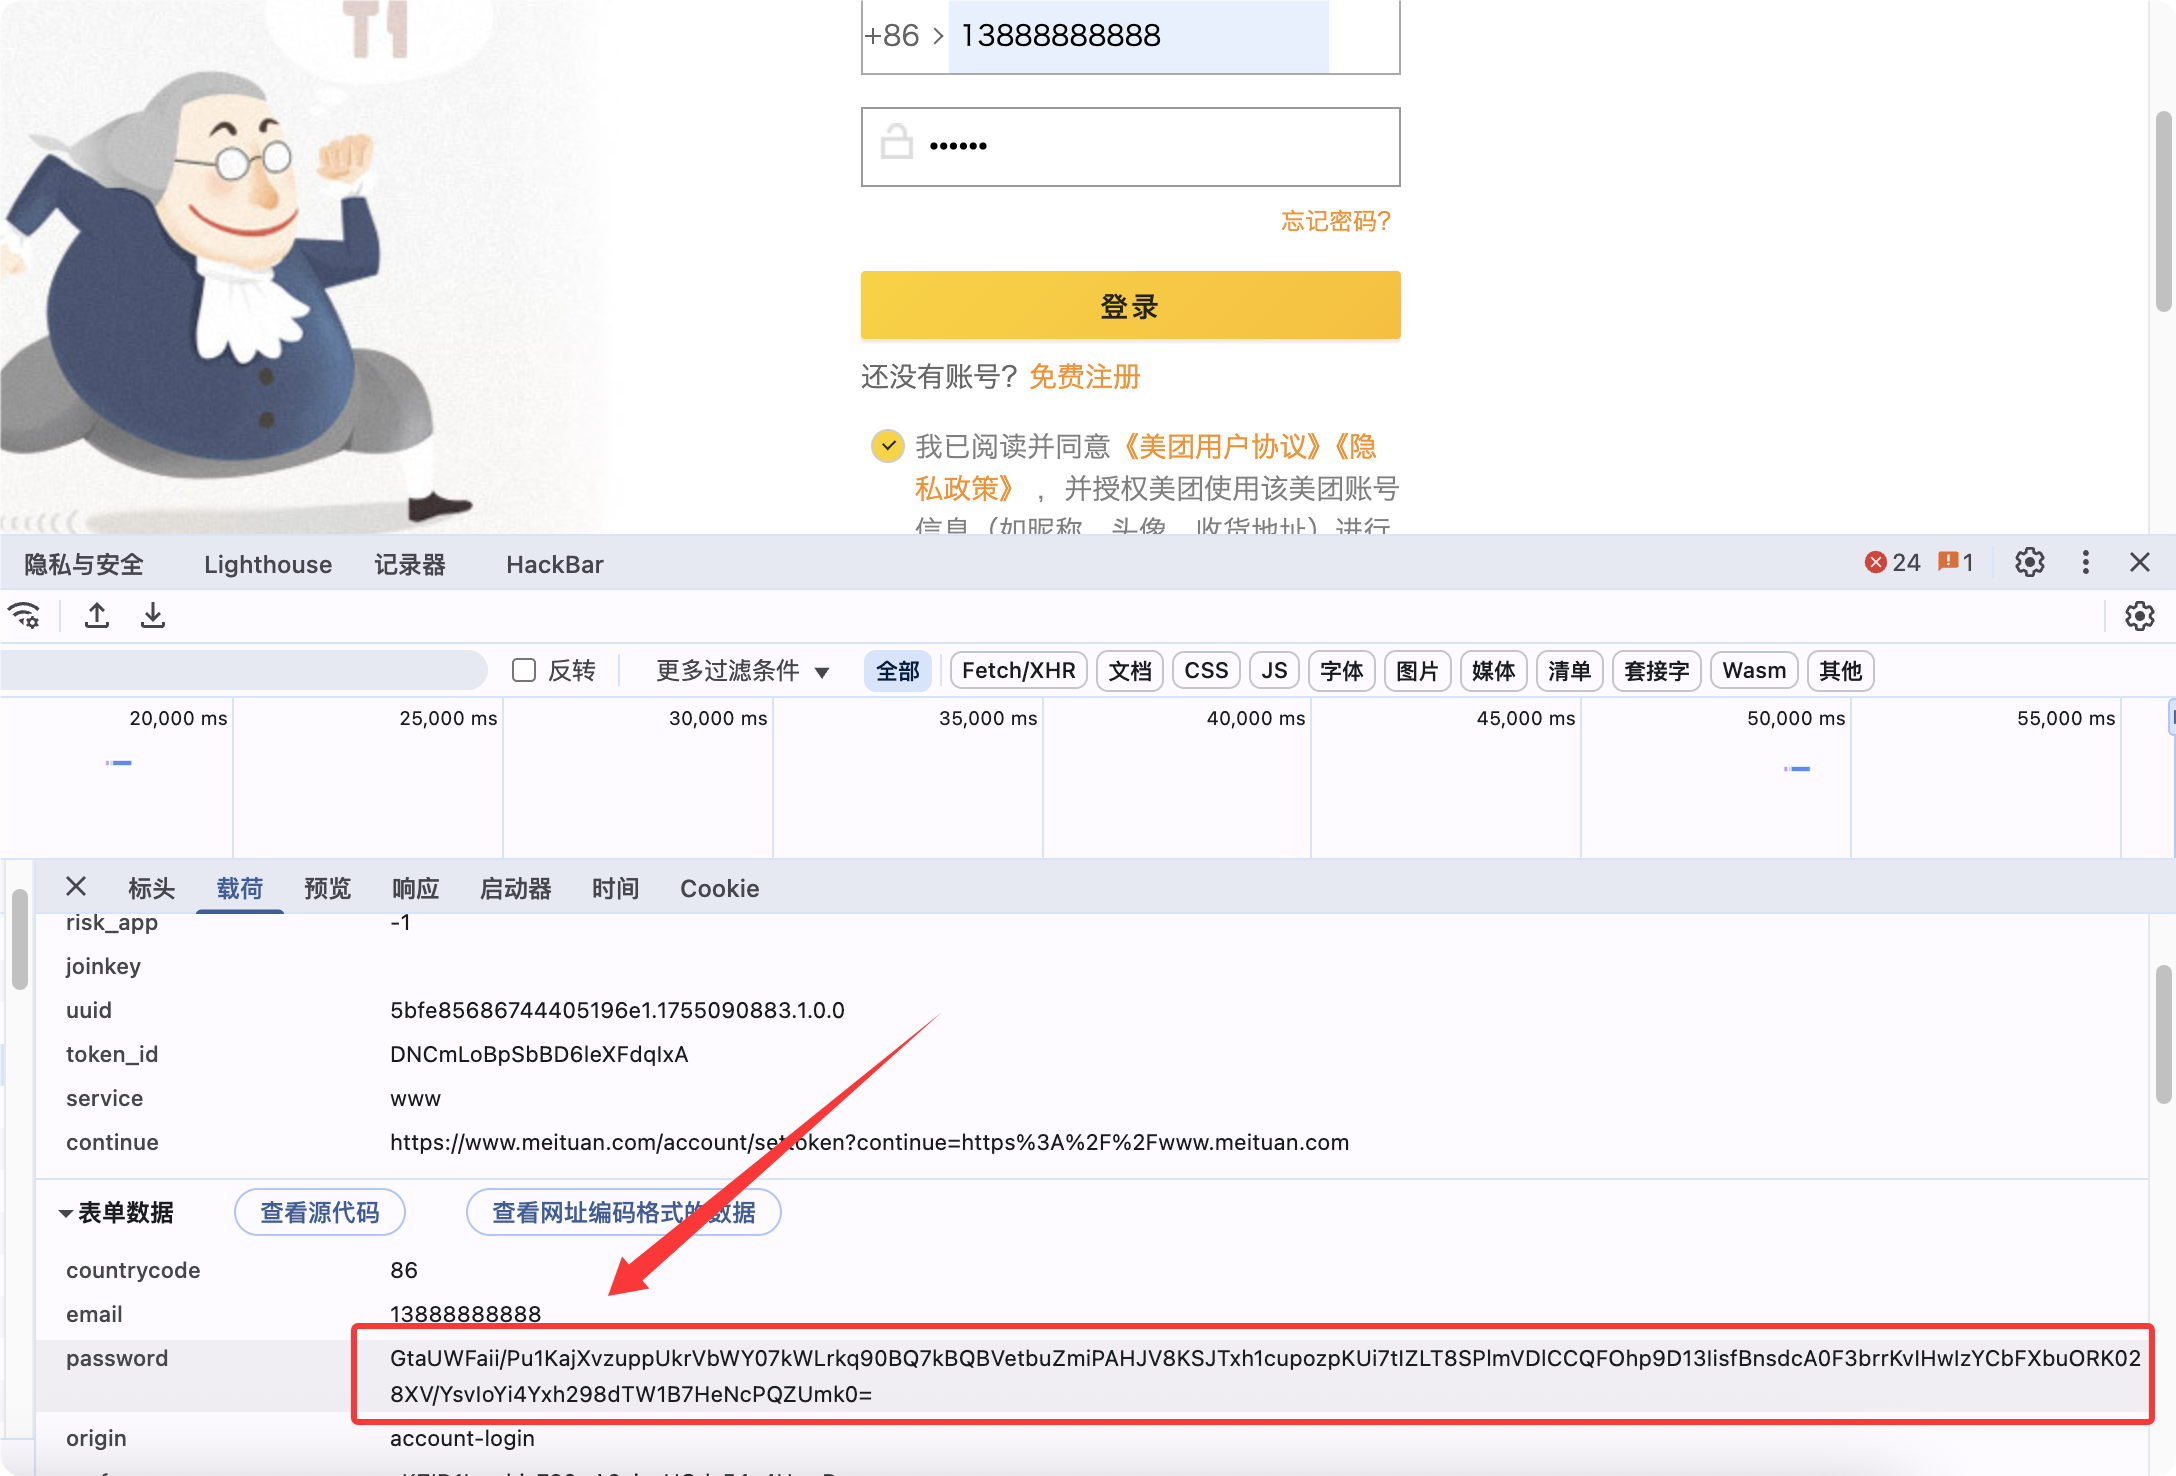The width and height of the screenshot is (2176, 1476).
Task: Click the yellow 登录 button
Action: point(1130,305)
